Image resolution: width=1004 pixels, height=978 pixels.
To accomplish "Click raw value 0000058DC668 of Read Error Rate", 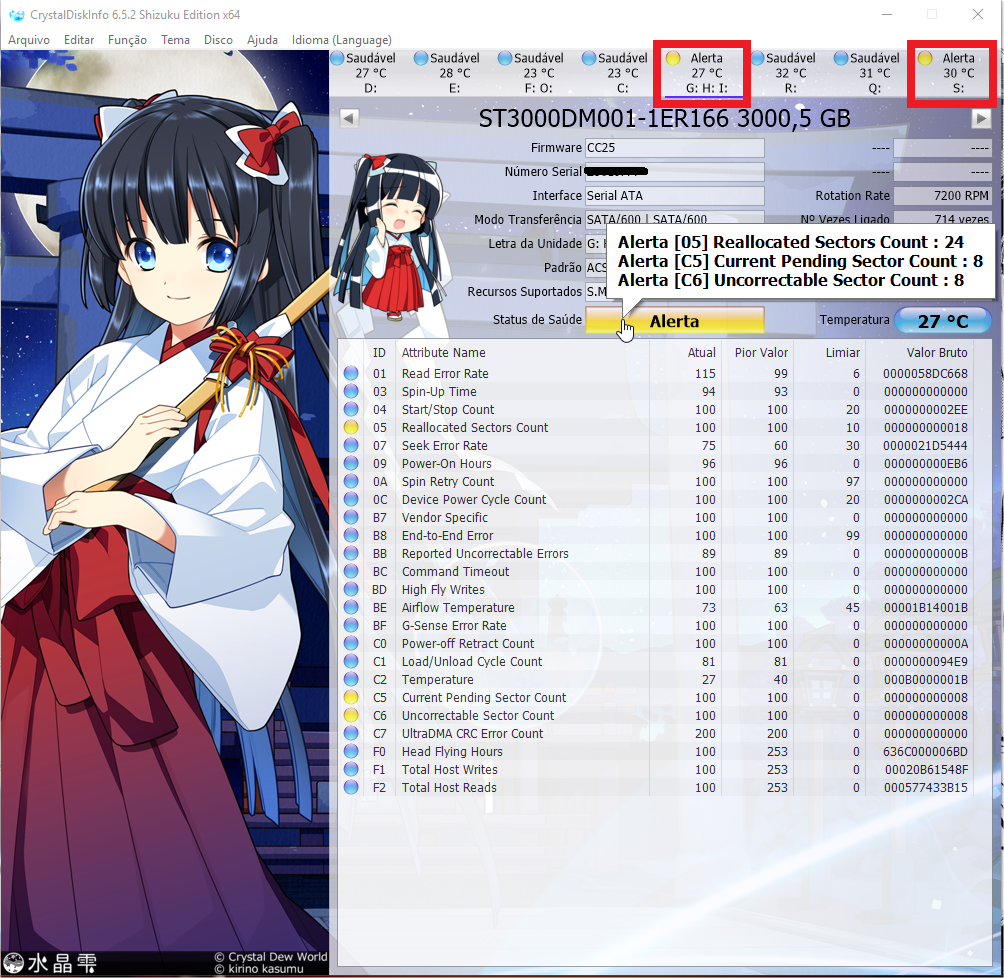I will pyautogui.click(x=925, y=373).
